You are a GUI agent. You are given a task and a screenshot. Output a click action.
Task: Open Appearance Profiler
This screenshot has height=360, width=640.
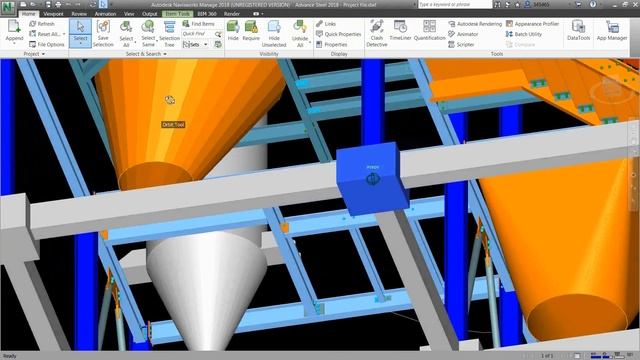tap(532, 24)
